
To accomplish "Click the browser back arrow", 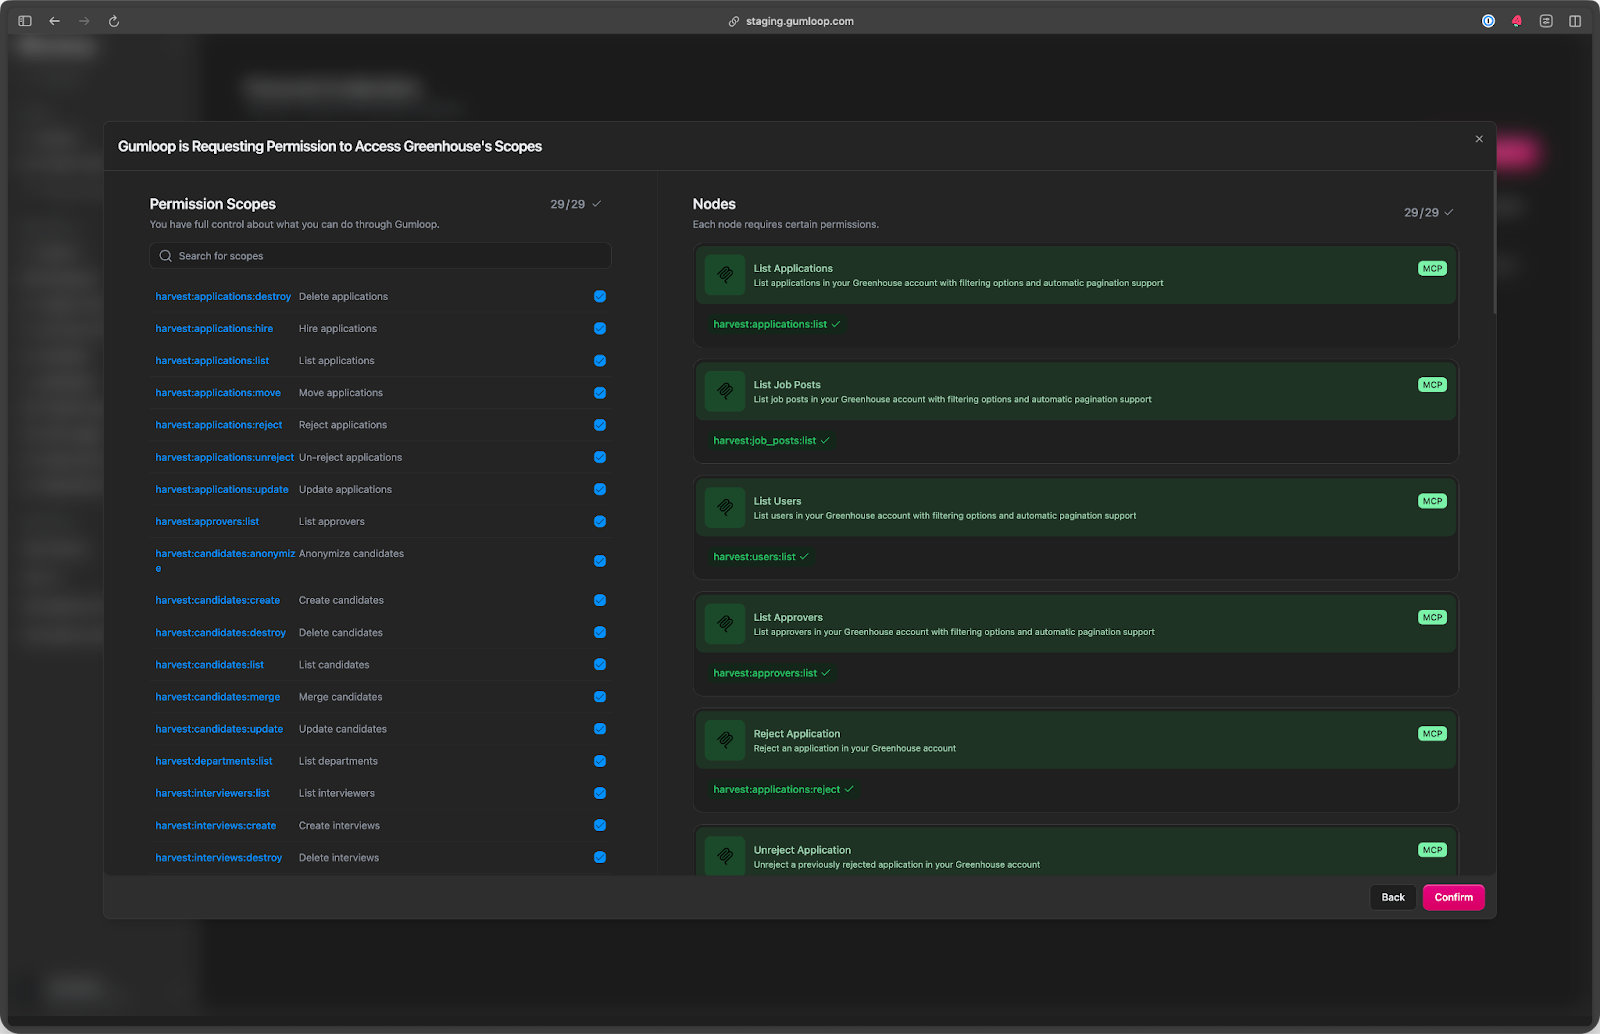I will click(55, 21).
